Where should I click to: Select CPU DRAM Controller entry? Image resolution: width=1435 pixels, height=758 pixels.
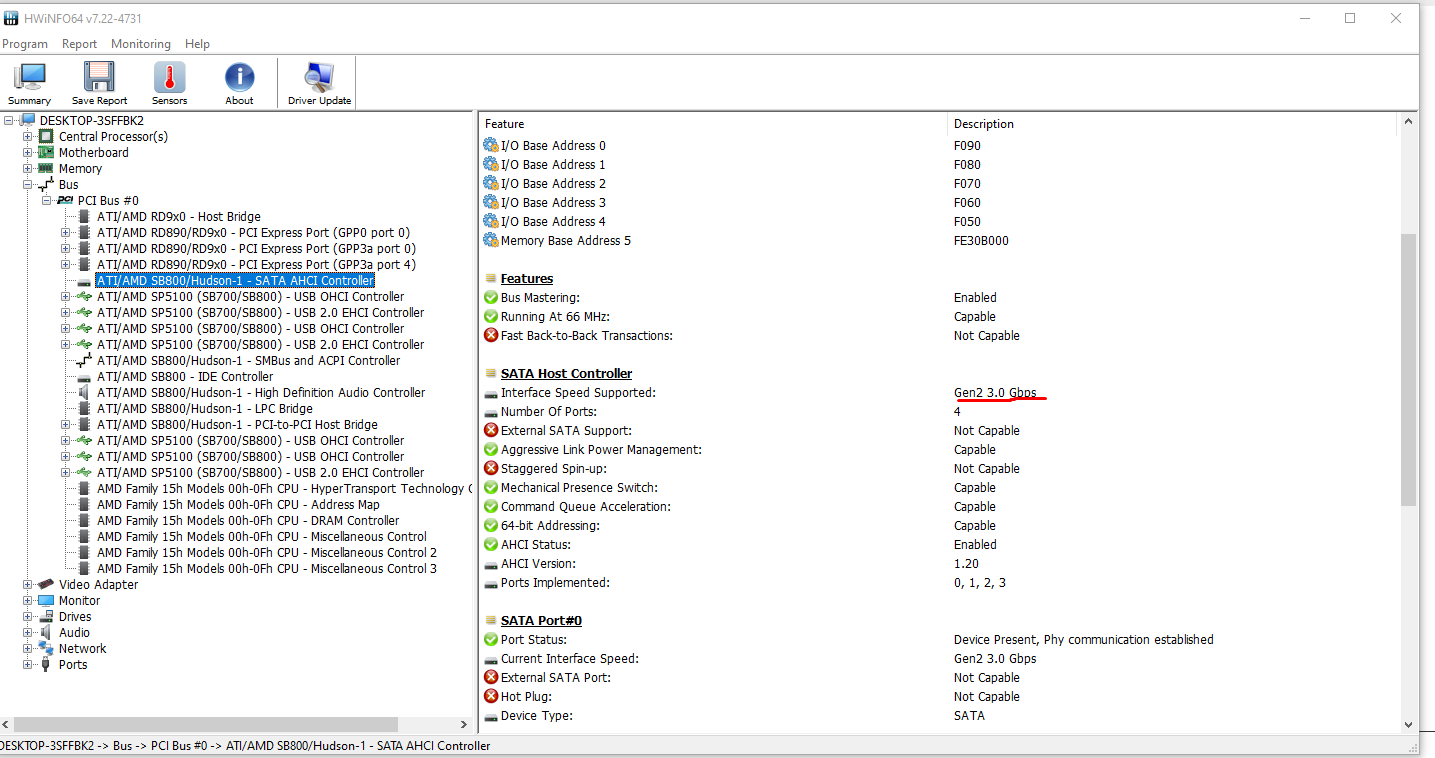coord(248,520)
